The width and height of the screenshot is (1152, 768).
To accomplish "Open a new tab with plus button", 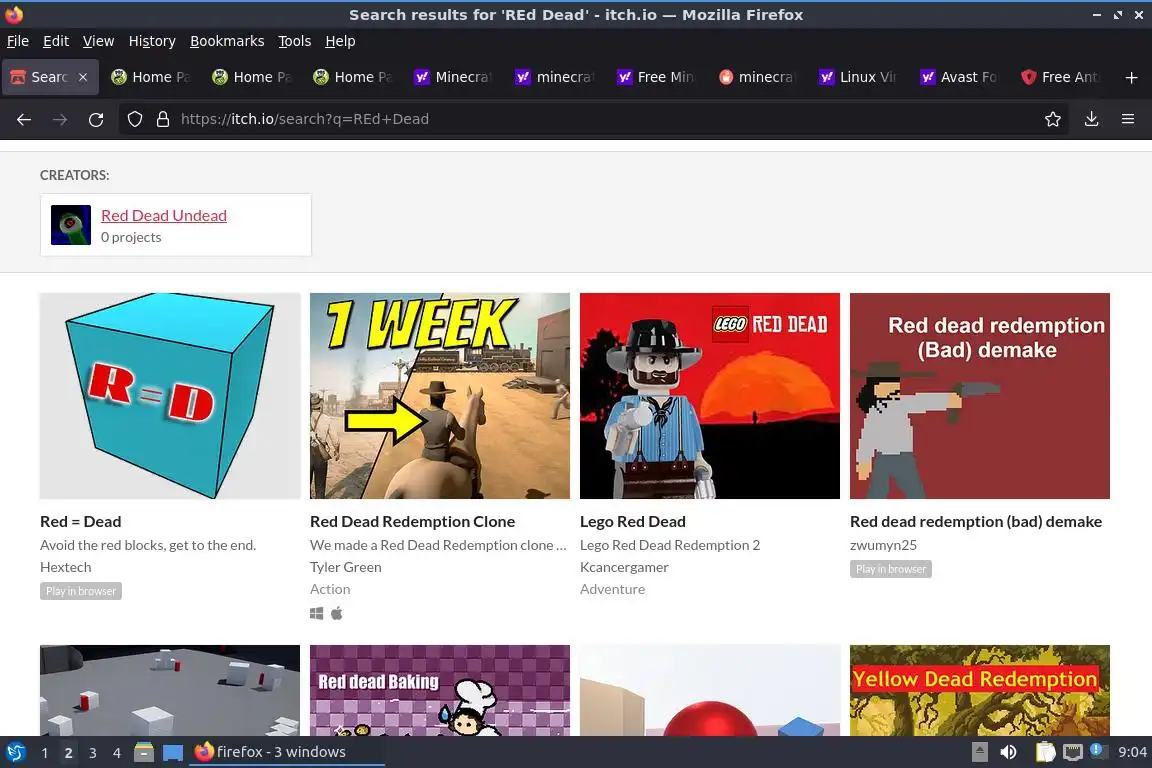I will (x=1131, y=77).
